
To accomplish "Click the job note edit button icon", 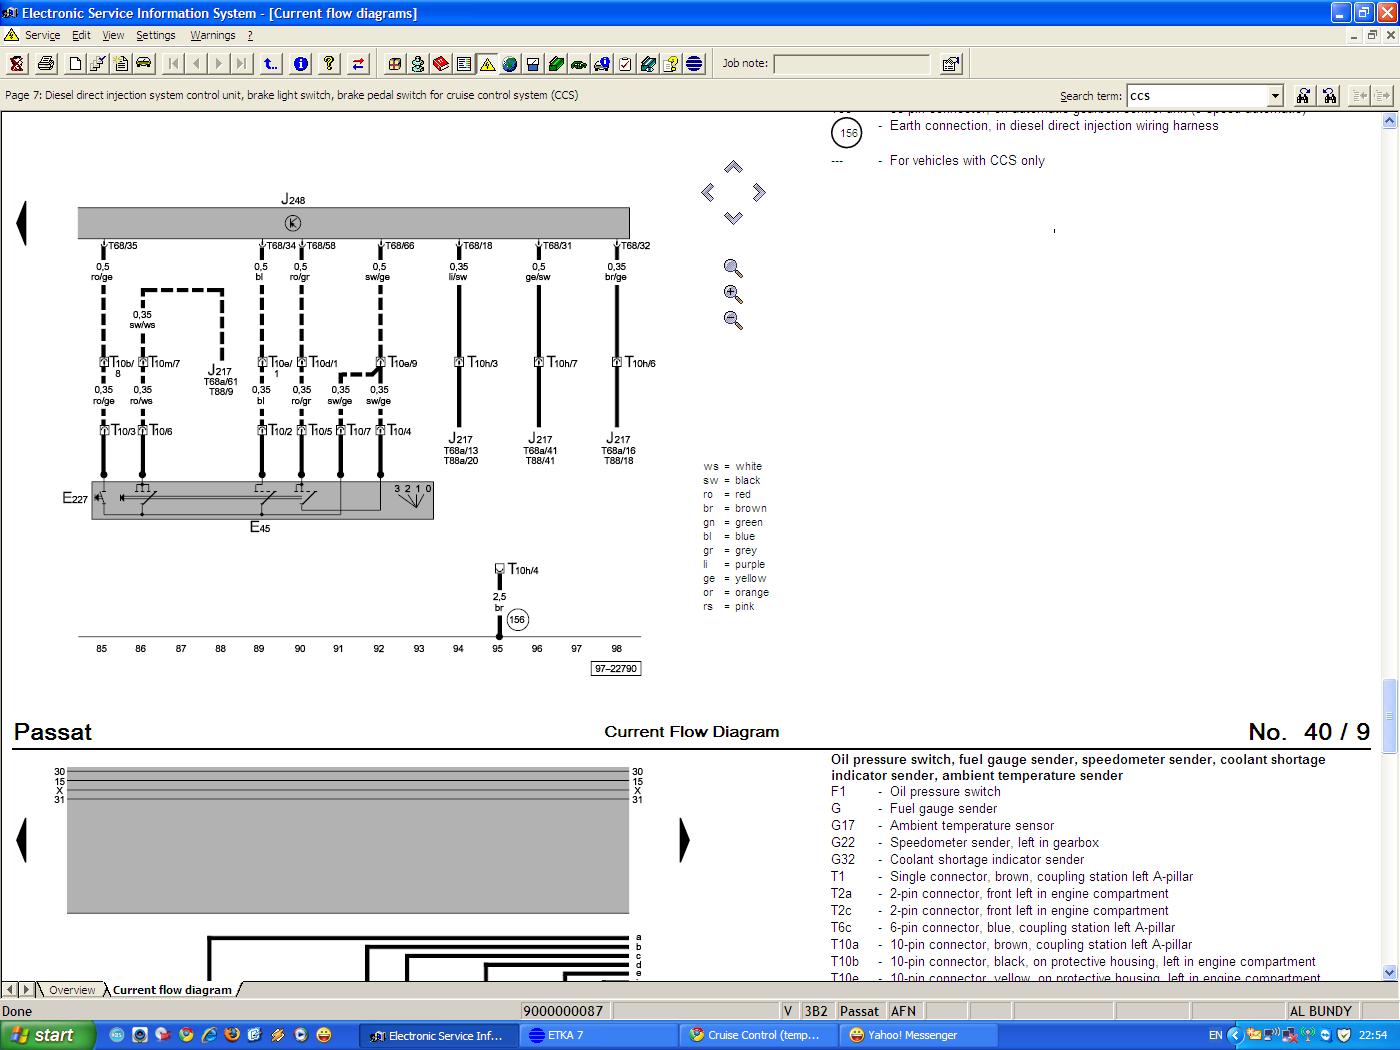I will (x=951, y=64).
